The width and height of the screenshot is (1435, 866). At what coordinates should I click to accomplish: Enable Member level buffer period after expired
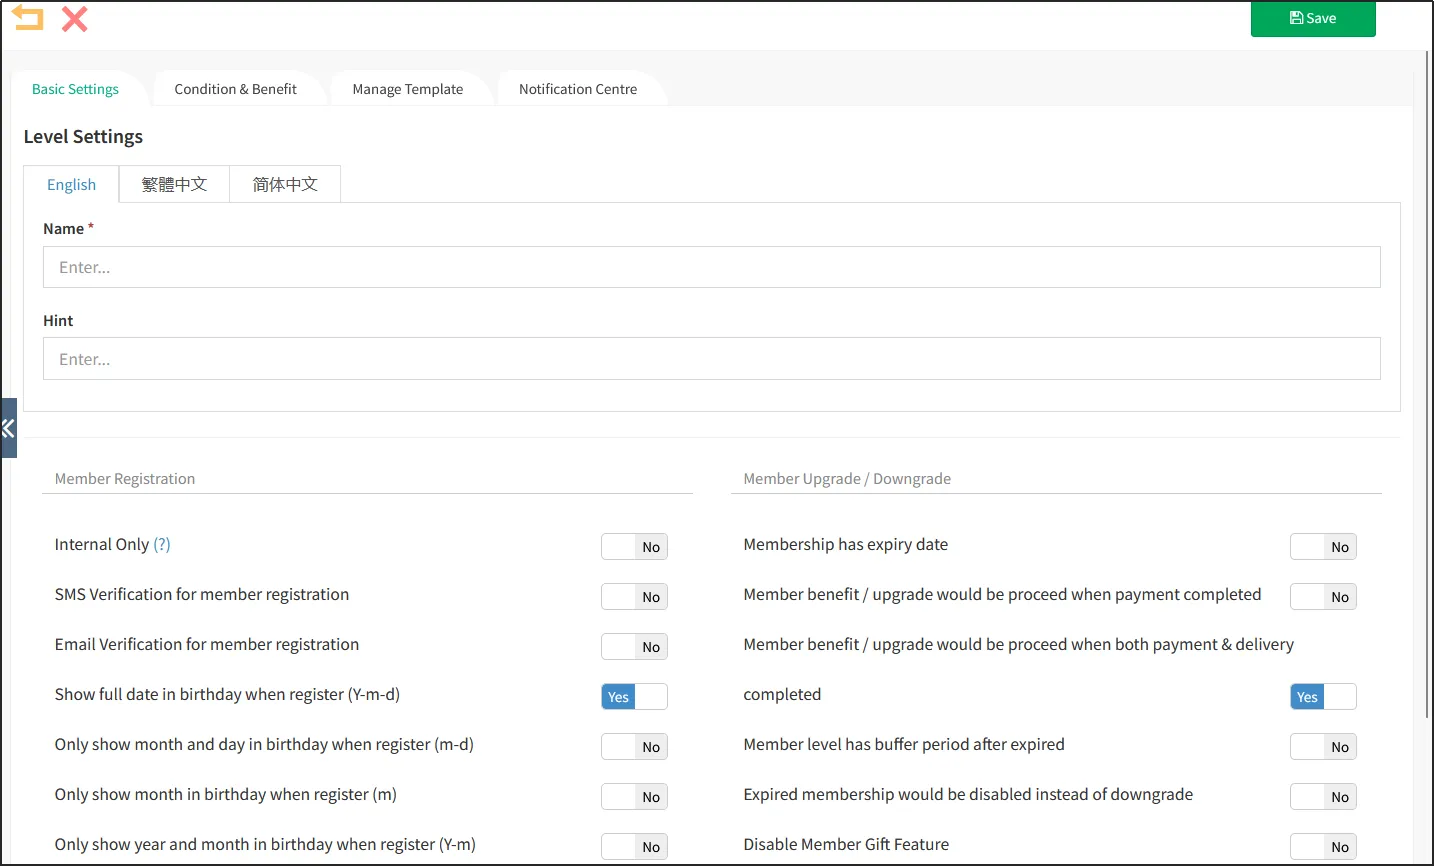pyautogui.click(x=1322, y=747)
